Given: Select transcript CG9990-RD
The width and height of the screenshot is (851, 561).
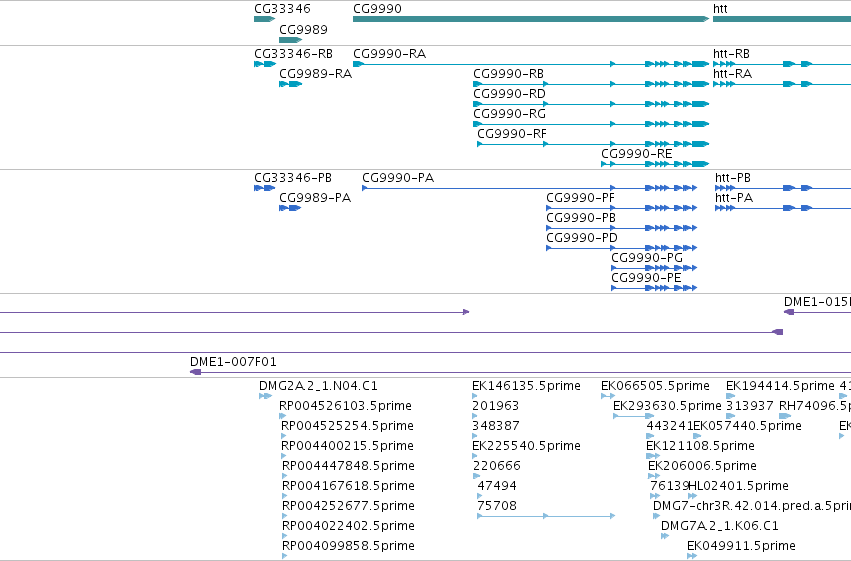Looking at the screenshot, I should 591,104.
